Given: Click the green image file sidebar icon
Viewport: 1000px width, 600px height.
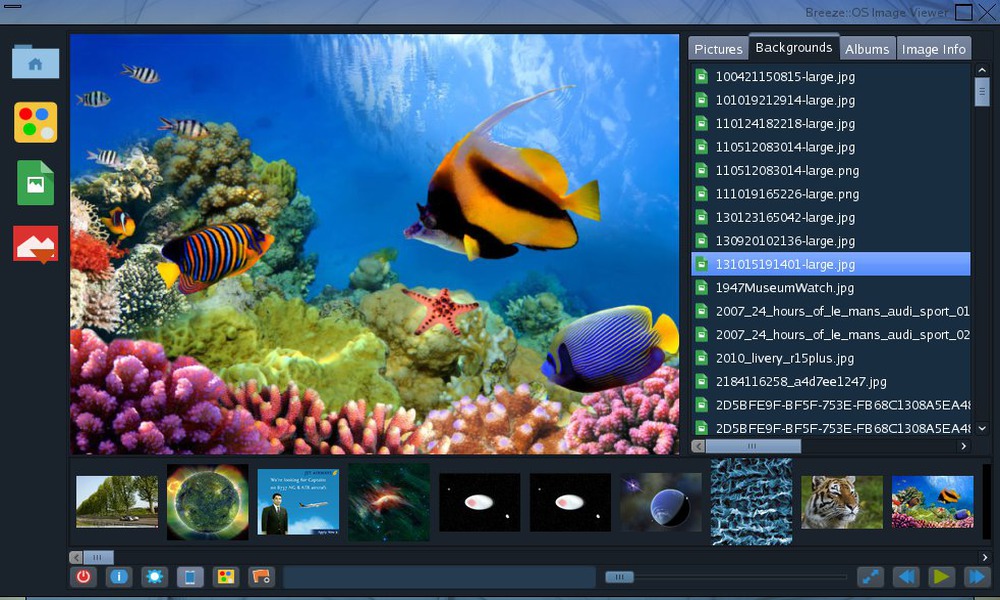Looking at the screenshot, I should click(x=36, y=183).
